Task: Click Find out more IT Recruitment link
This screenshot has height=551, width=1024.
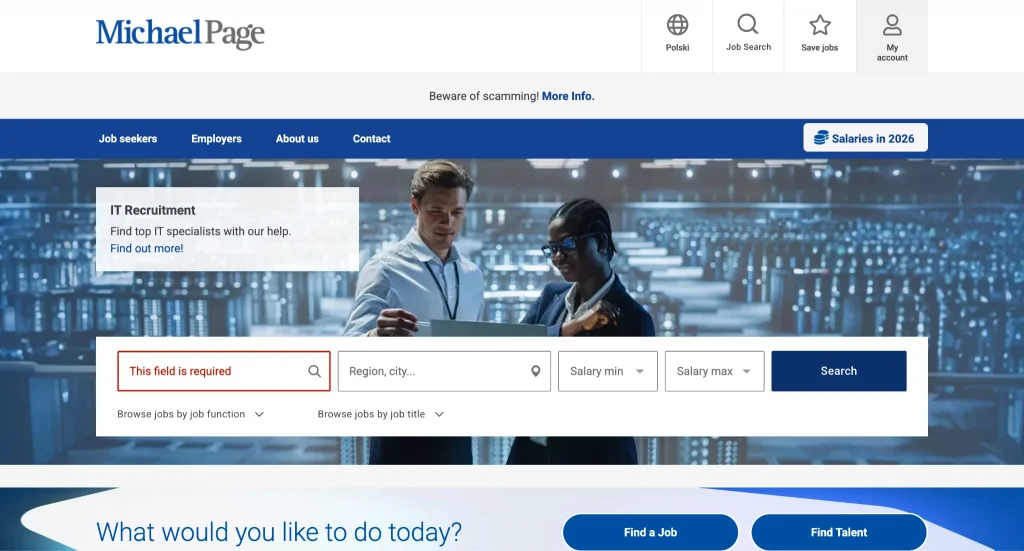Action: (146, 248)
